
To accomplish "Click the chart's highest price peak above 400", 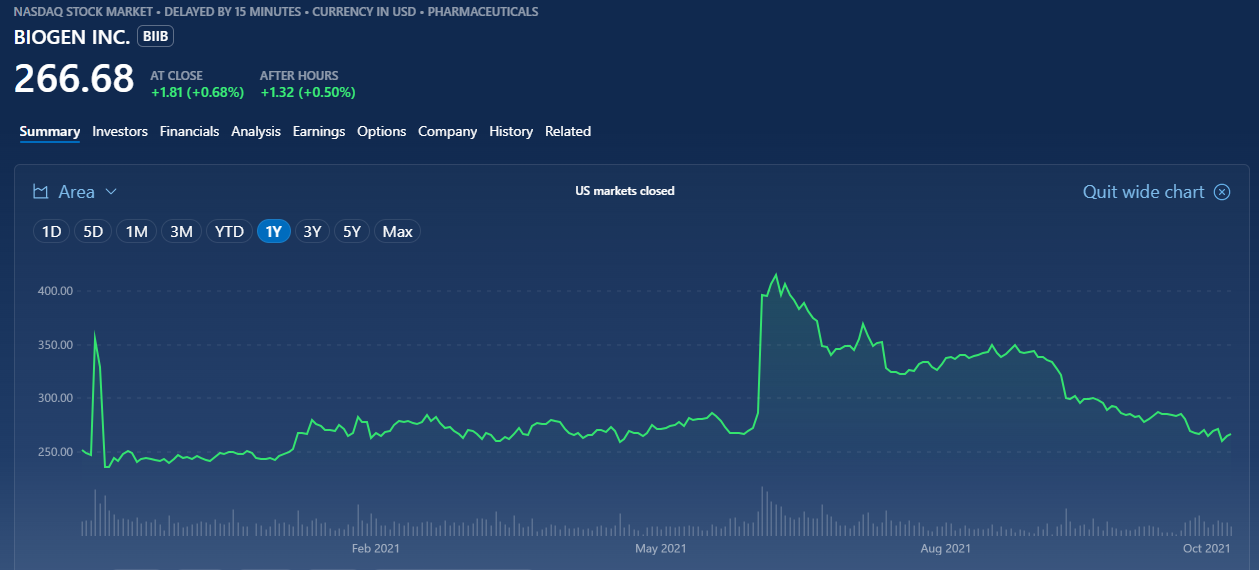I will tap(776, 275).
